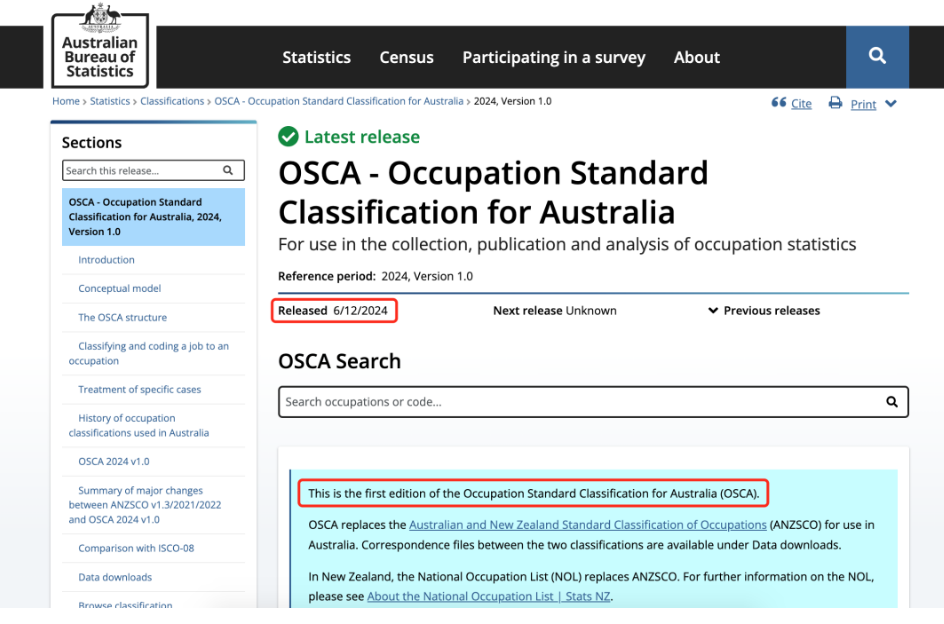Click the Sections sidebar heading
The height and width of the screenshot is (624, 944).
coord(92,143)
